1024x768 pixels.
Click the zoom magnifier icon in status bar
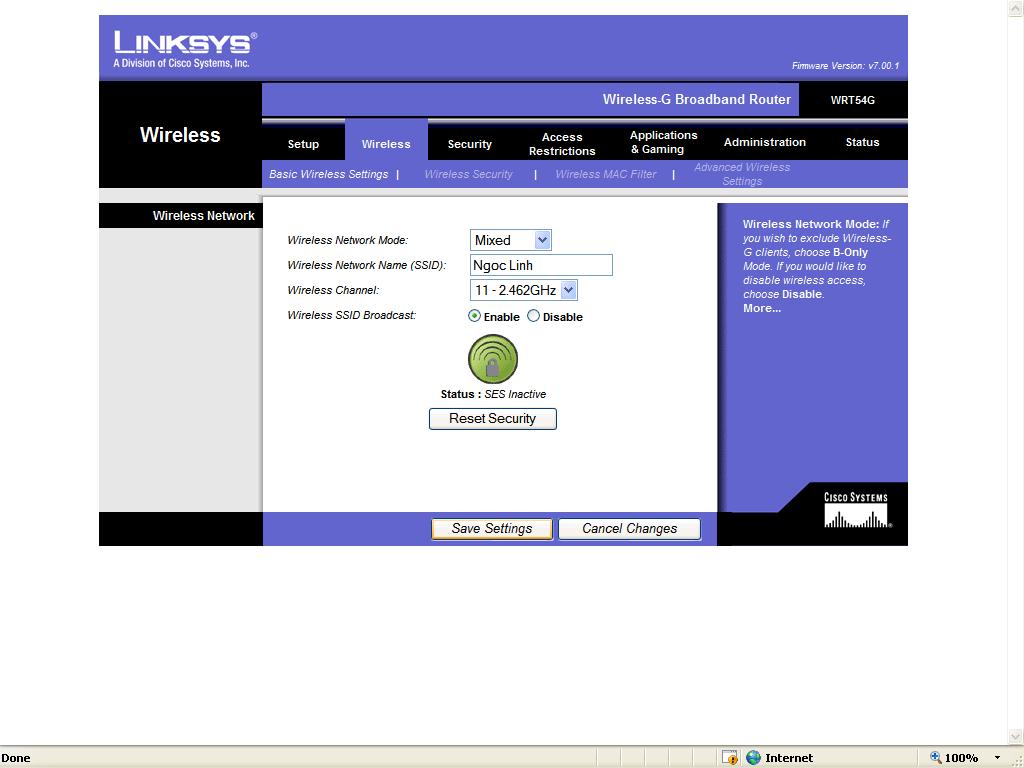point(936,758)
